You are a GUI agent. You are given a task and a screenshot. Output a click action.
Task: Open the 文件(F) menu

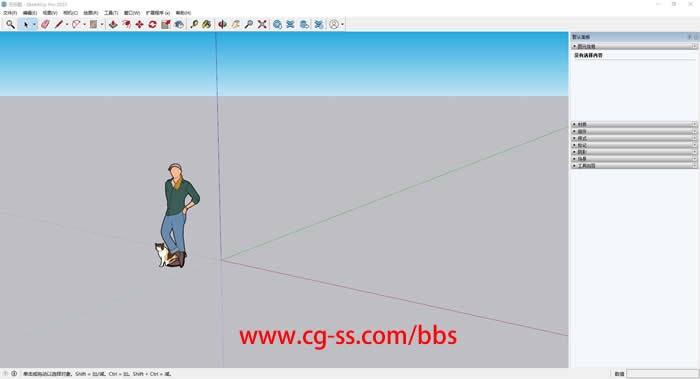pos(10,13)
